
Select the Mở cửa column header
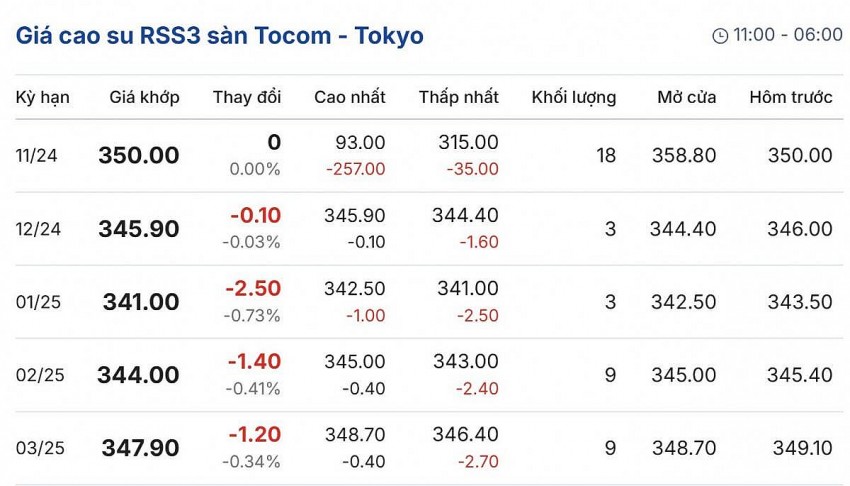(686, 97)
